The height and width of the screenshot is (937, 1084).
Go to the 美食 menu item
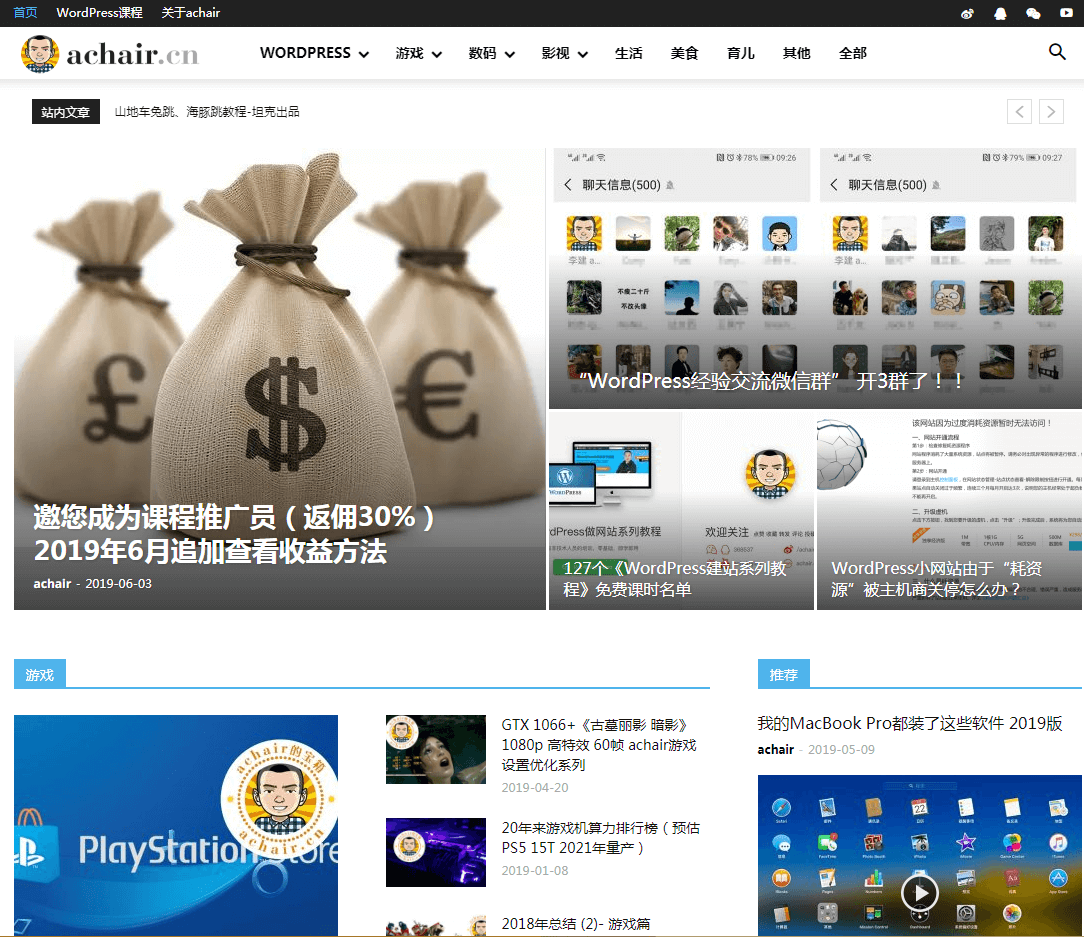point(685,53)
